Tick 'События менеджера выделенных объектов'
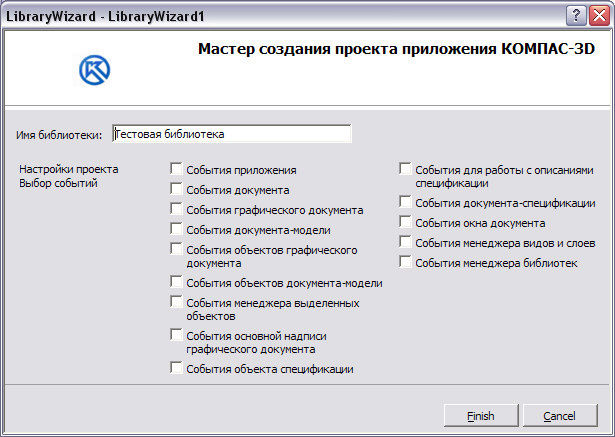 tap(176, 302)
